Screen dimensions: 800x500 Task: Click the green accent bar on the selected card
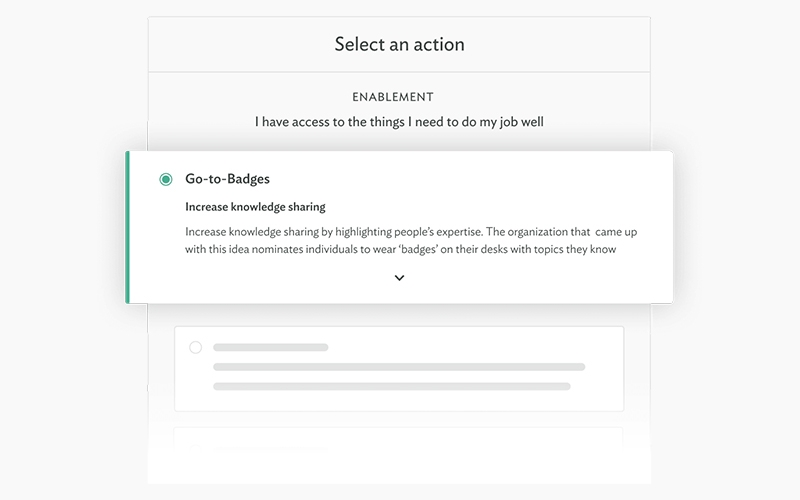[x=128, y=227]
